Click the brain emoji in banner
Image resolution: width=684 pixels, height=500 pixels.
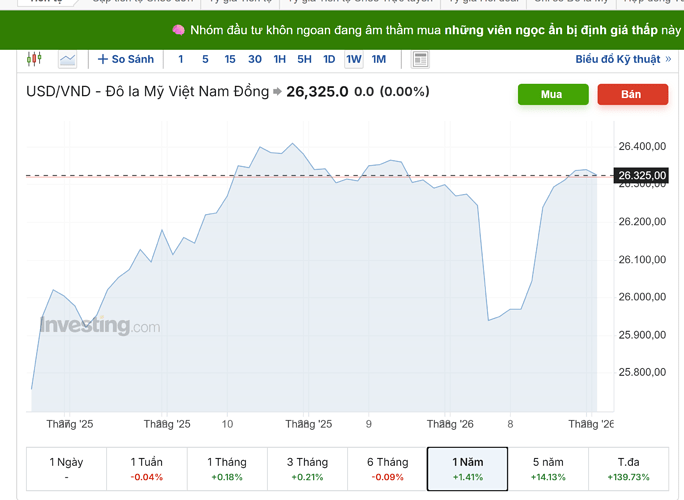tap(178, 29)
